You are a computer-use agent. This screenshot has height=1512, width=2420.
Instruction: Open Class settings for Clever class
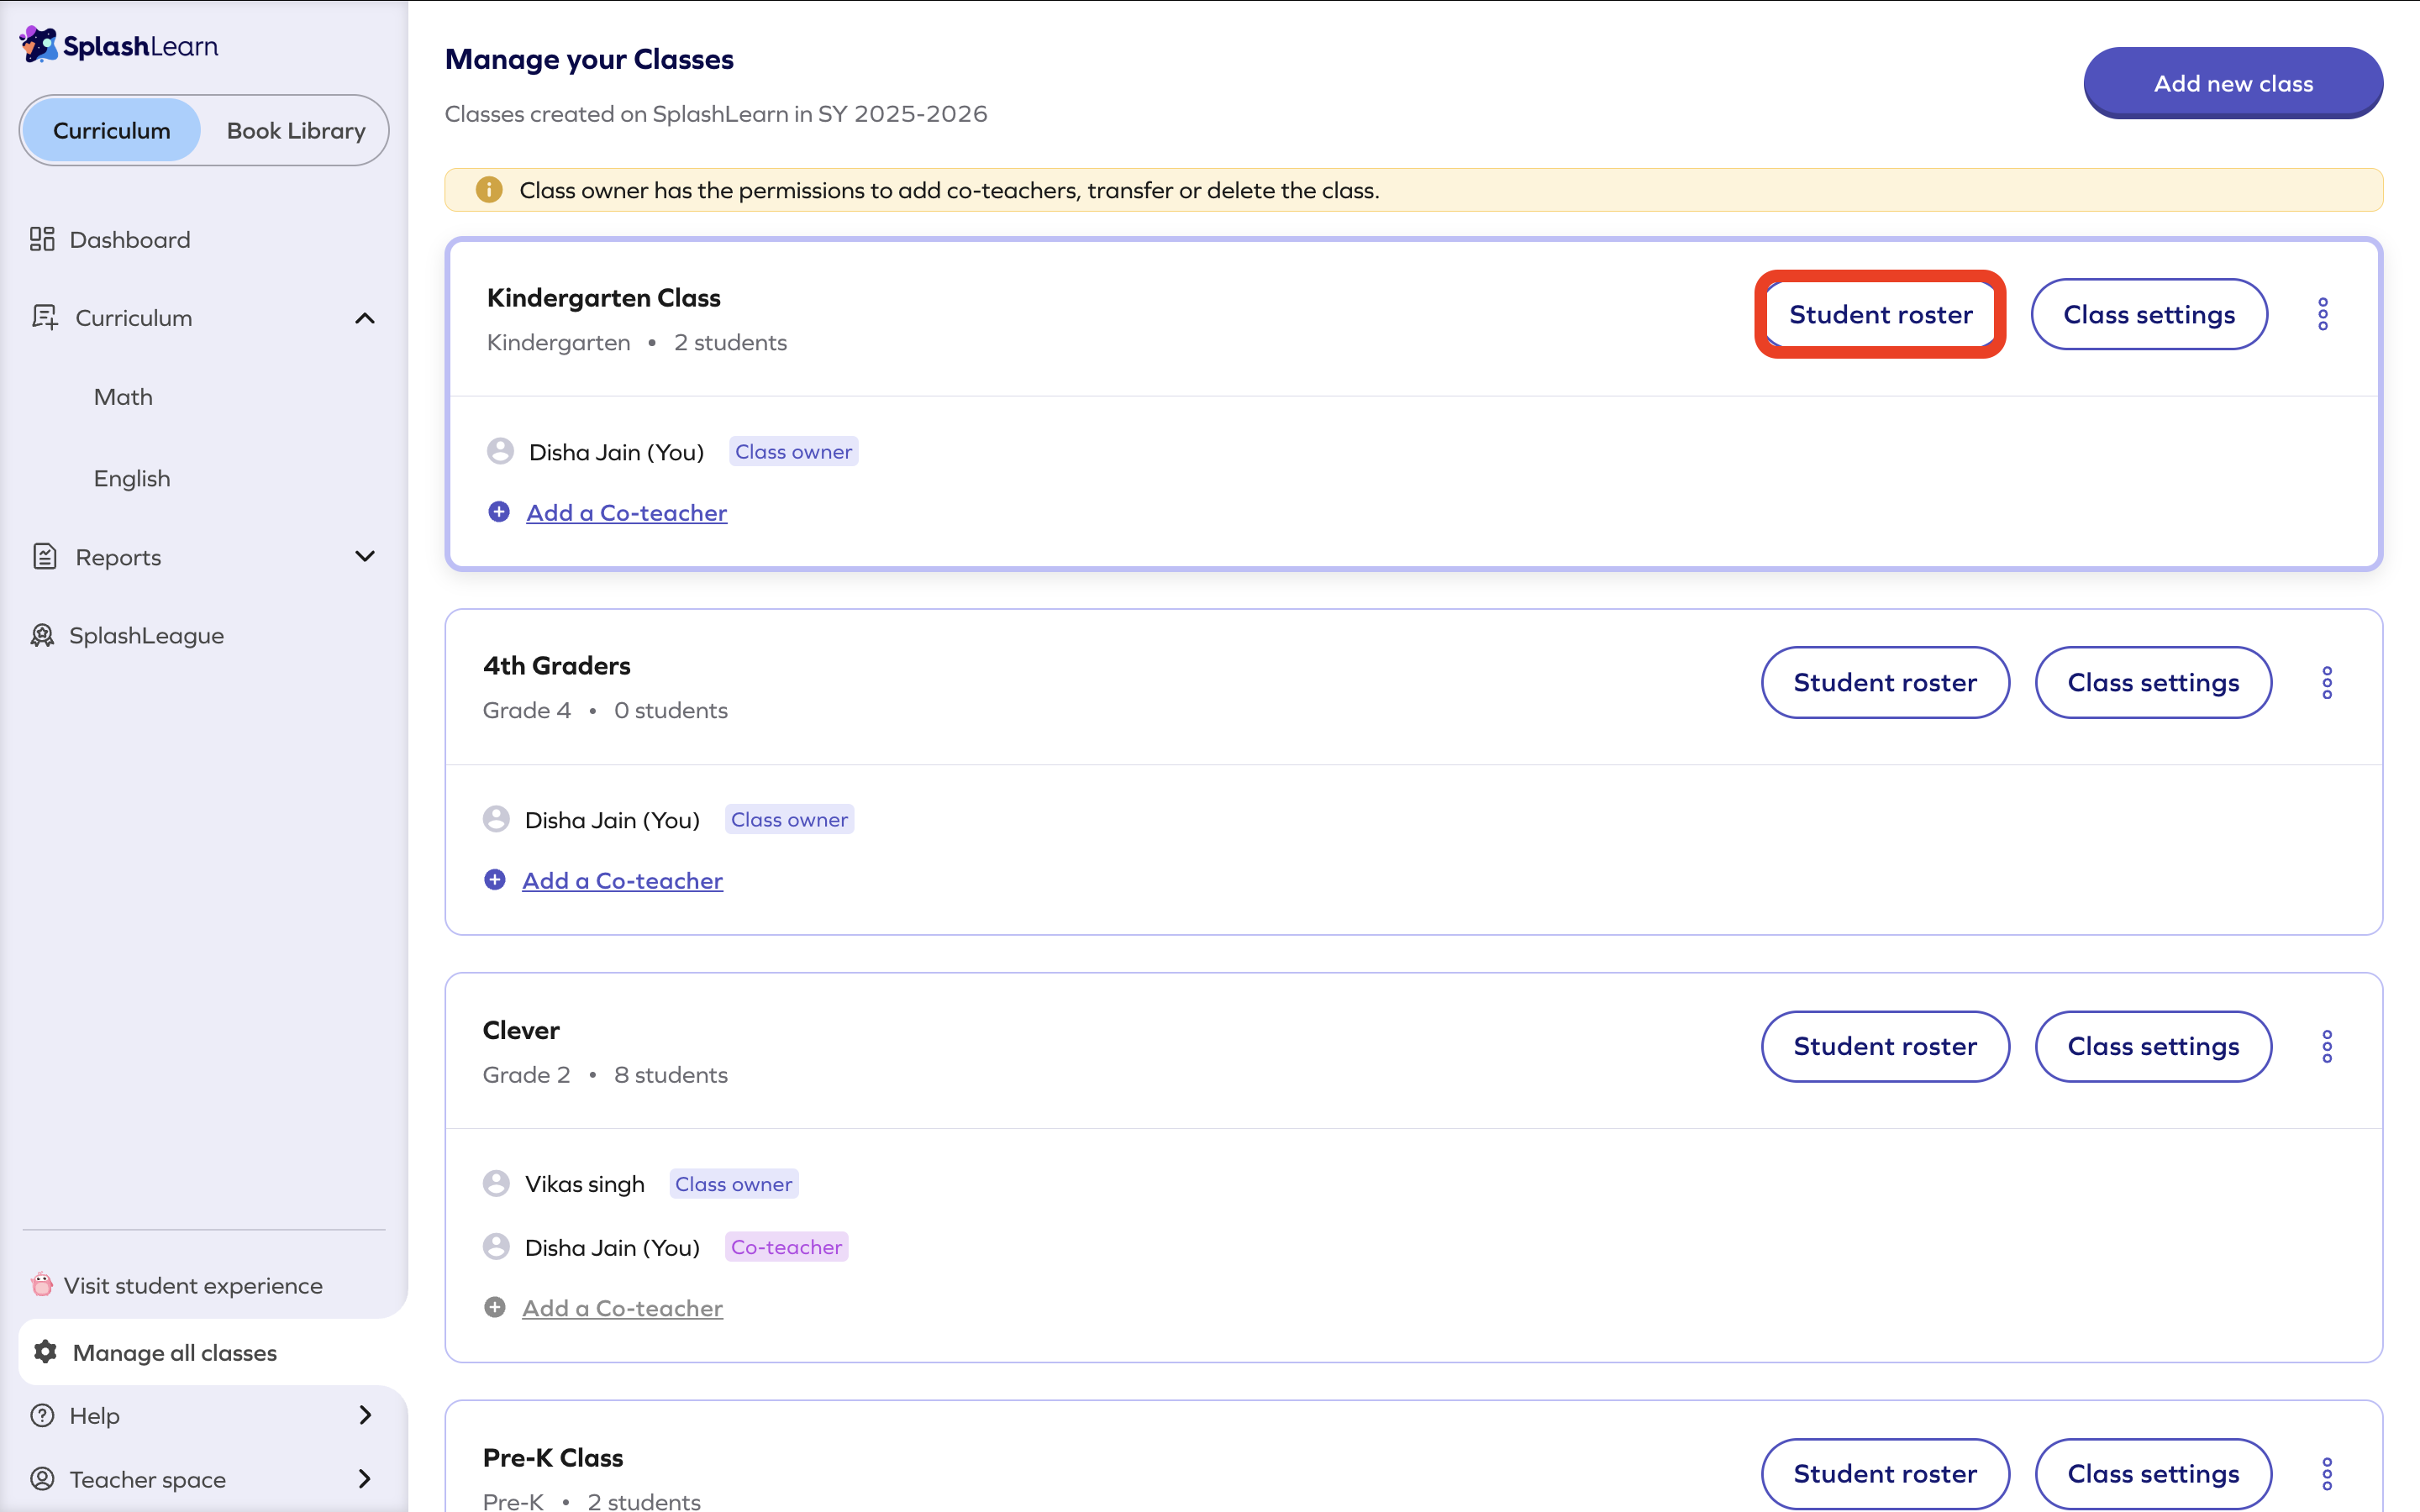(x=2153, y=1046)
